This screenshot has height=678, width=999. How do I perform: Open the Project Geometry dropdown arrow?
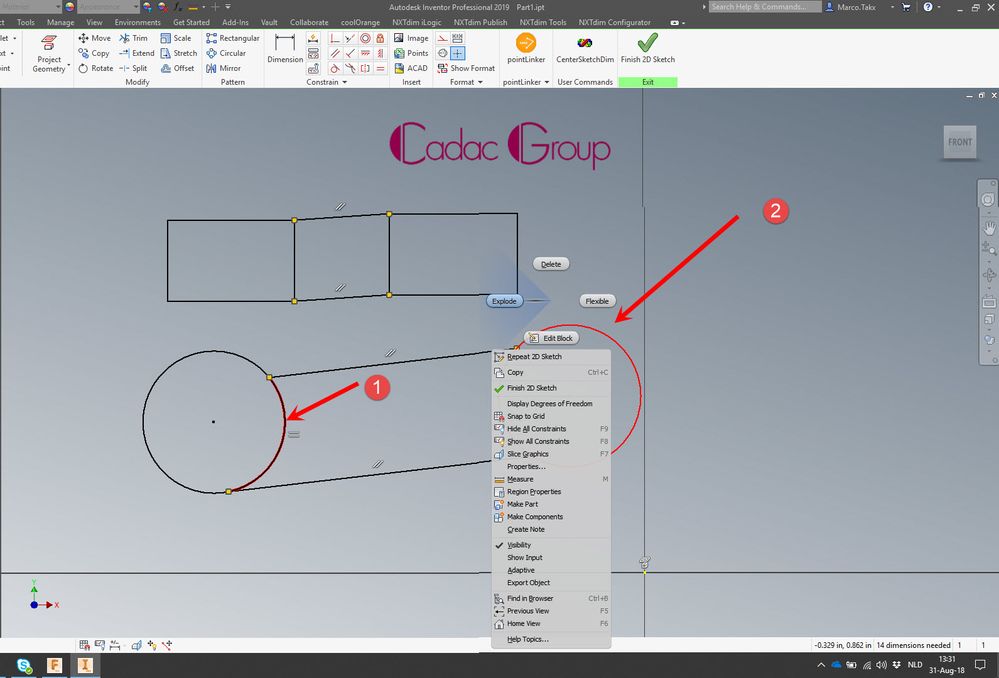point(69,65)
